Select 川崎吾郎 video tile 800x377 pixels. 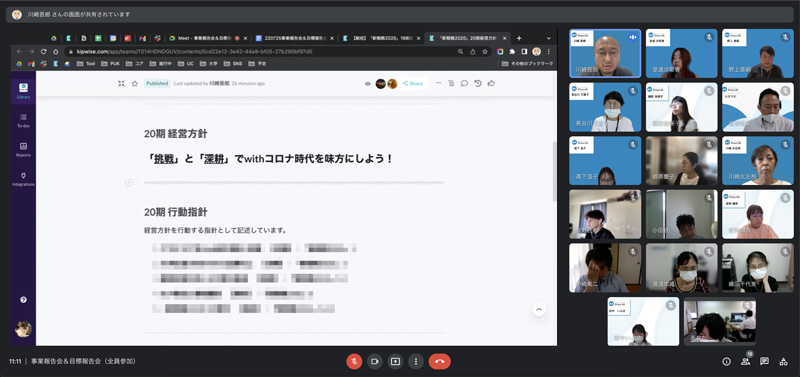coord(605,53)
